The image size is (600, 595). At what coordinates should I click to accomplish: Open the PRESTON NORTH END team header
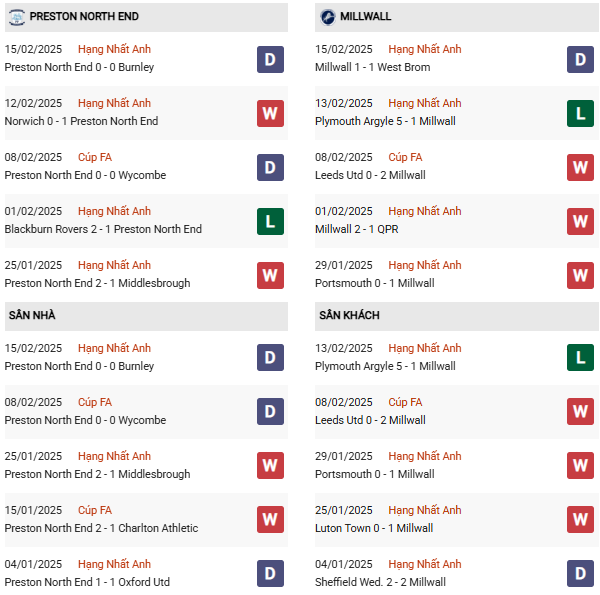pos(84,17)
